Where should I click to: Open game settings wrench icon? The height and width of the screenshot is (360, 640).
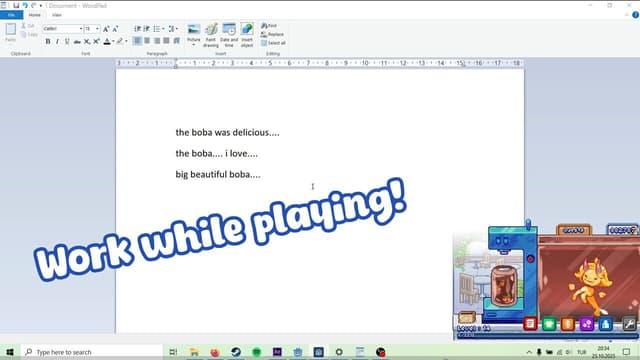coord(629,324)
